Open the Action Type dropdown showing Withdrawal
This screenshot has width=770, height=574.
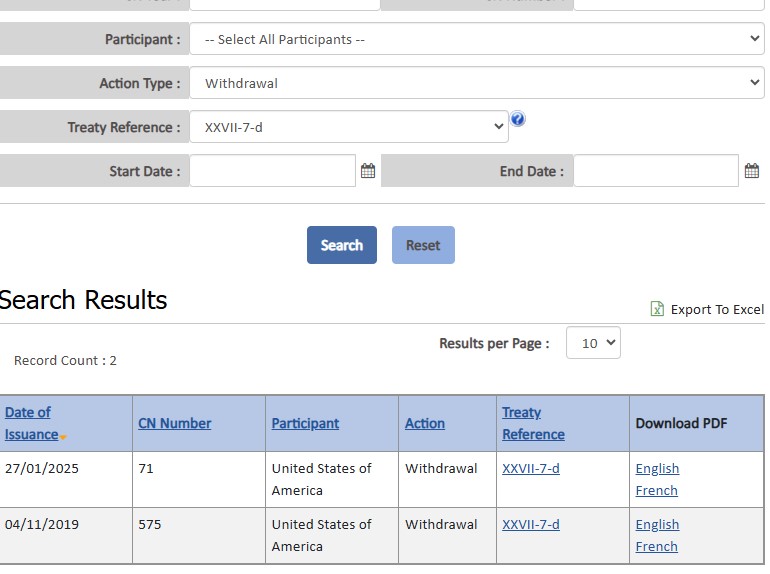477,83
